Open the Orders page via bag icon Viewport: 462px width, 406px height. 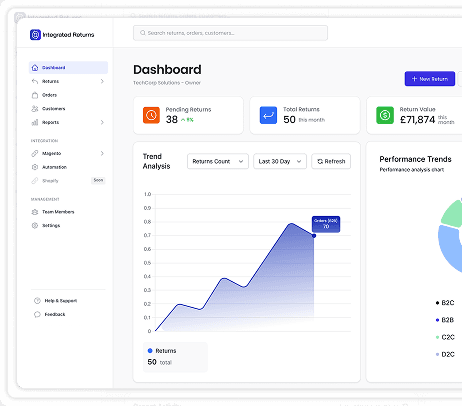click(x=35, y=95)
